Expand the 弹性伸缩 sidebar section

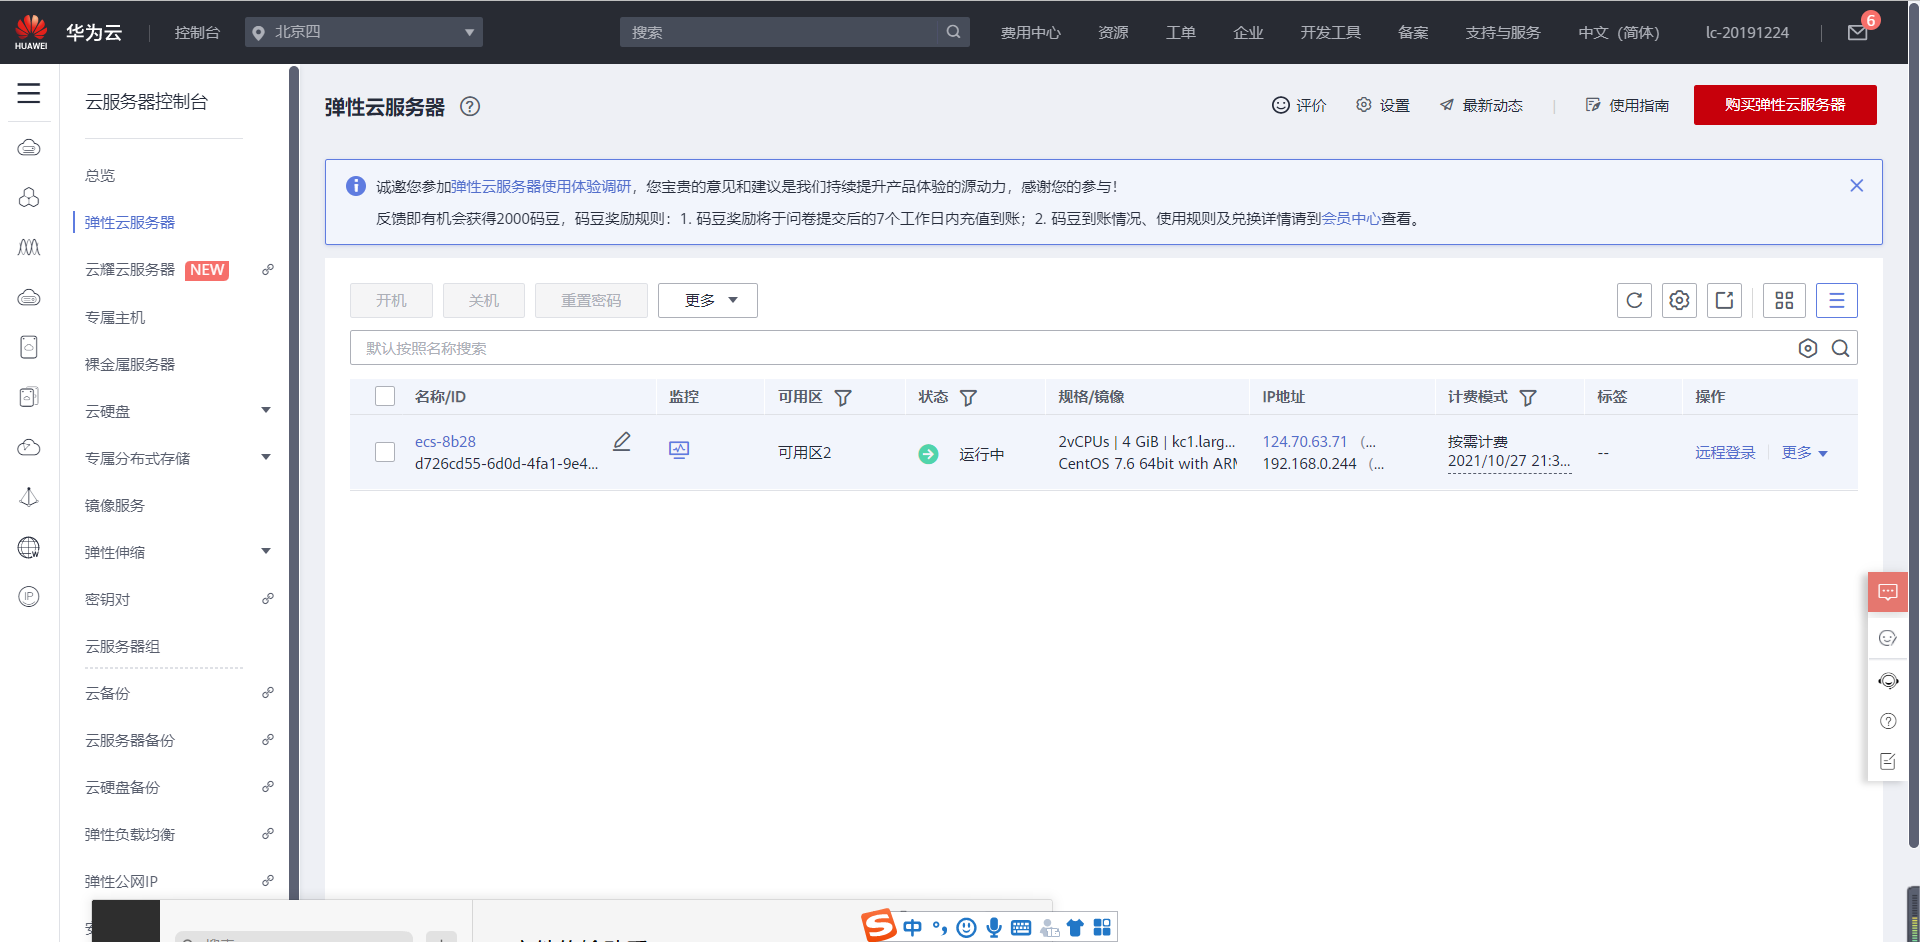click(x=266, y=552)
